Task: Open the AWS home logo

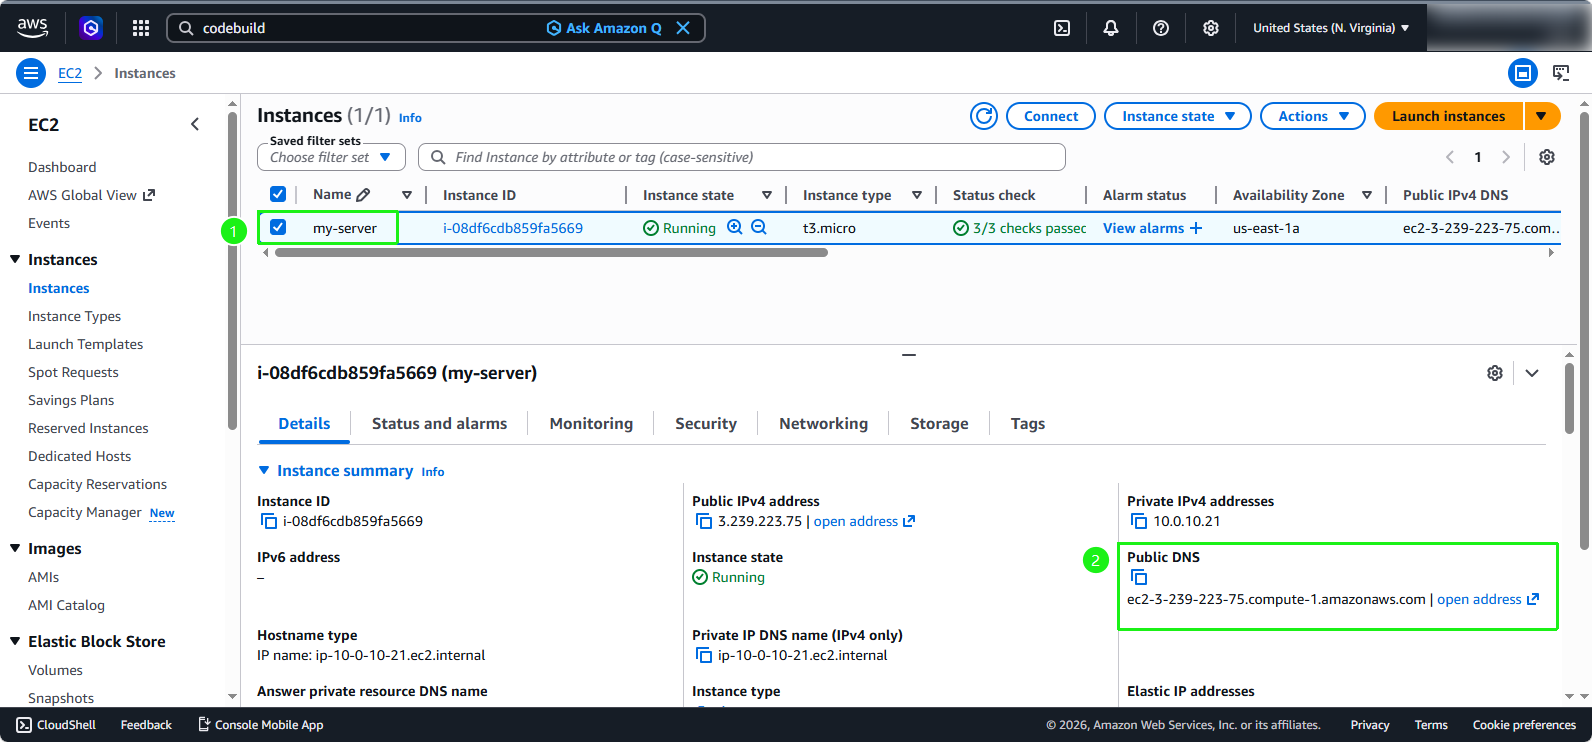Action: [x=32, y=28]
